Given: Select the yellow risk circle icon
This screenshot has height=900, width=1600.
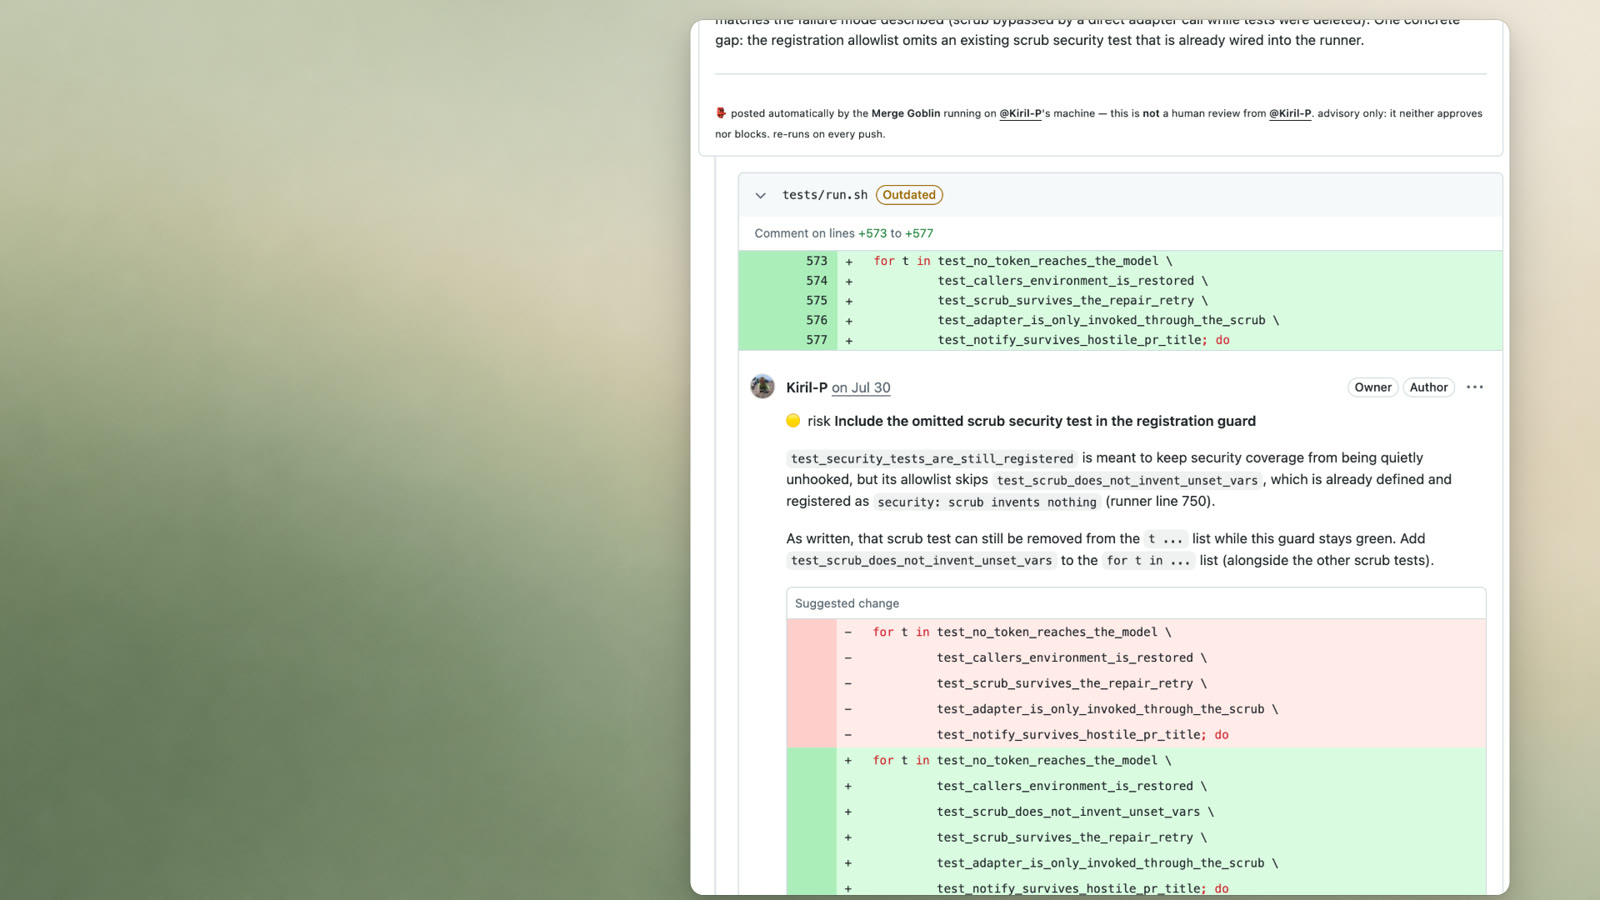Looking at the screenshot, I should pyautogui.click(x=793, y=421).
